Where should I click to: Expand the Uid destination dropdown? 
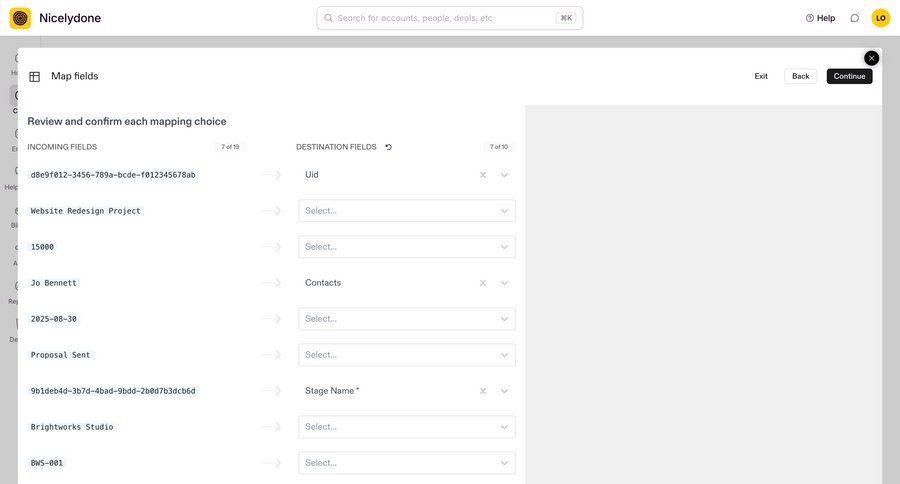(x=504, y=175)
